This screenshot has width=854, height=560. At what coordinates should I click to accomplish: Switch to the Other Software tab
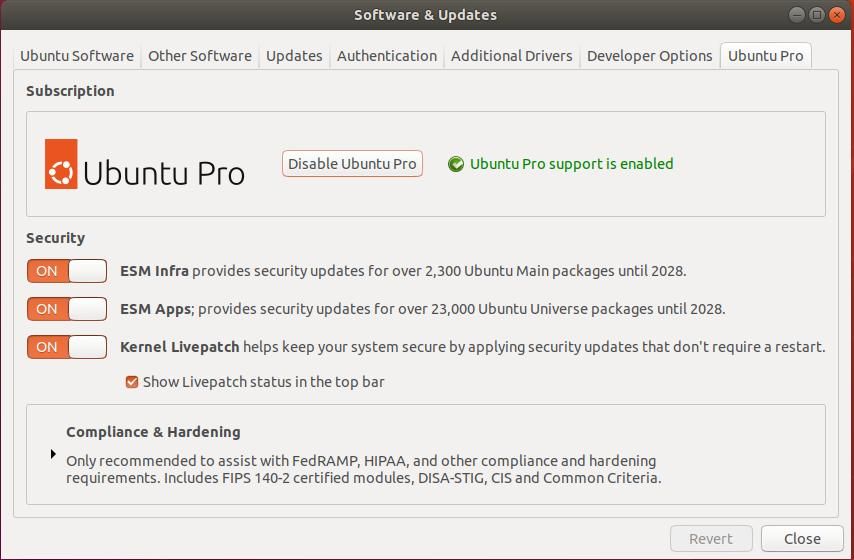coord(199,56)
